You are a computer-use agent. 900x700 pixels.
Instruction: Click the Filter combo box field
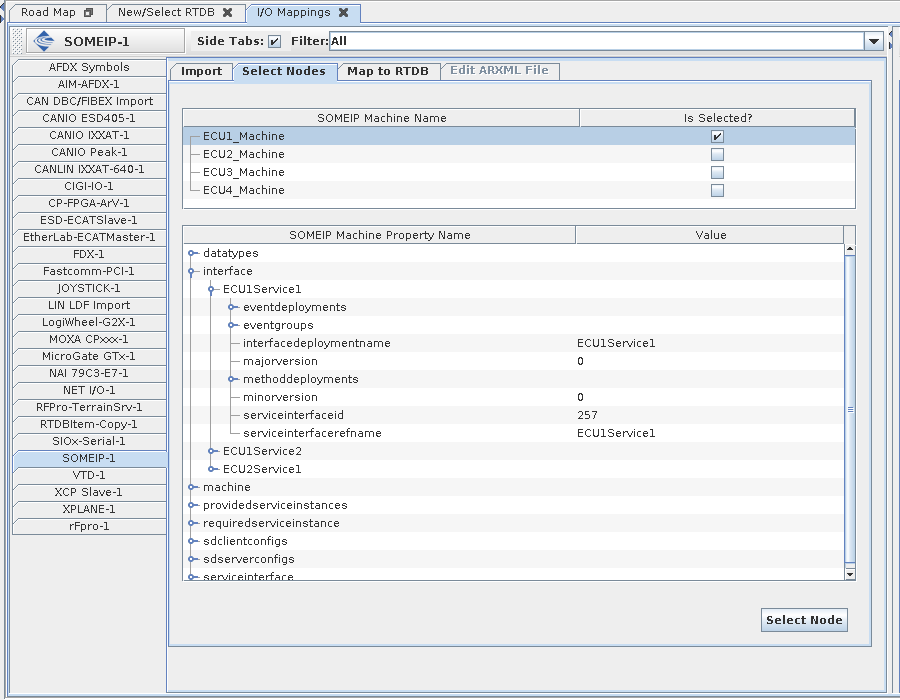(597, 41)
